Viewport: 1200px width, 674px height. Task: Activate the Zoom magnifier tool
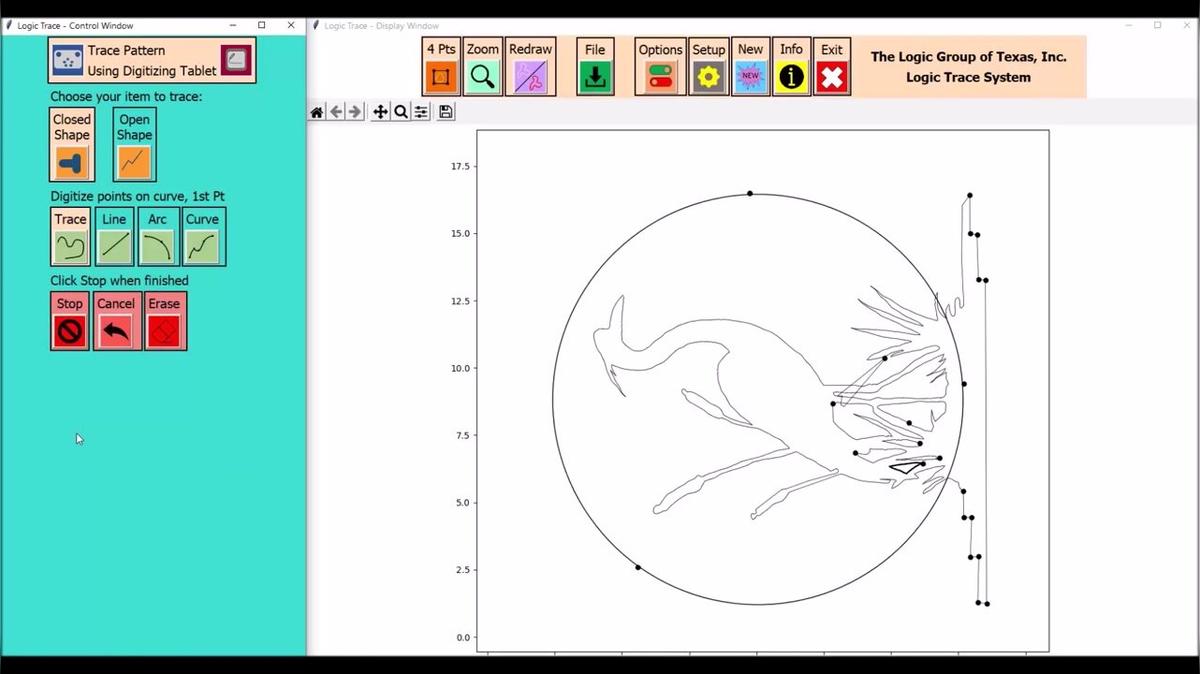tap(483, 67)
